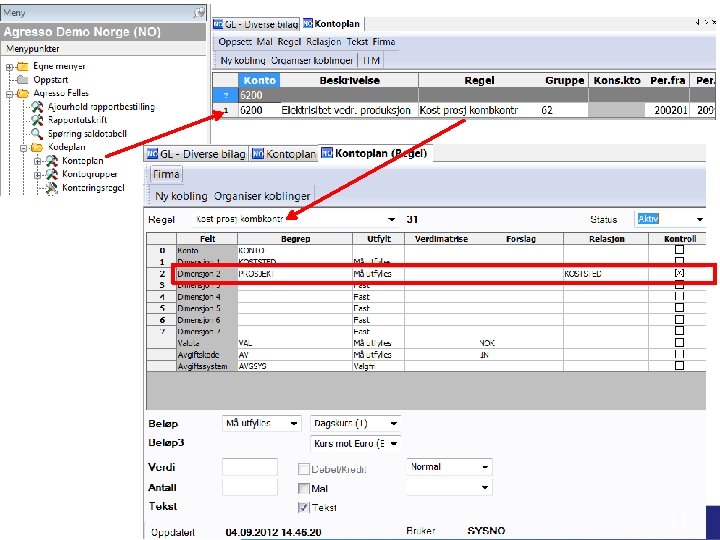
Task: Toggle Kontroll checkbox for Avgiftssystem row
Action: tap(680, 366)
